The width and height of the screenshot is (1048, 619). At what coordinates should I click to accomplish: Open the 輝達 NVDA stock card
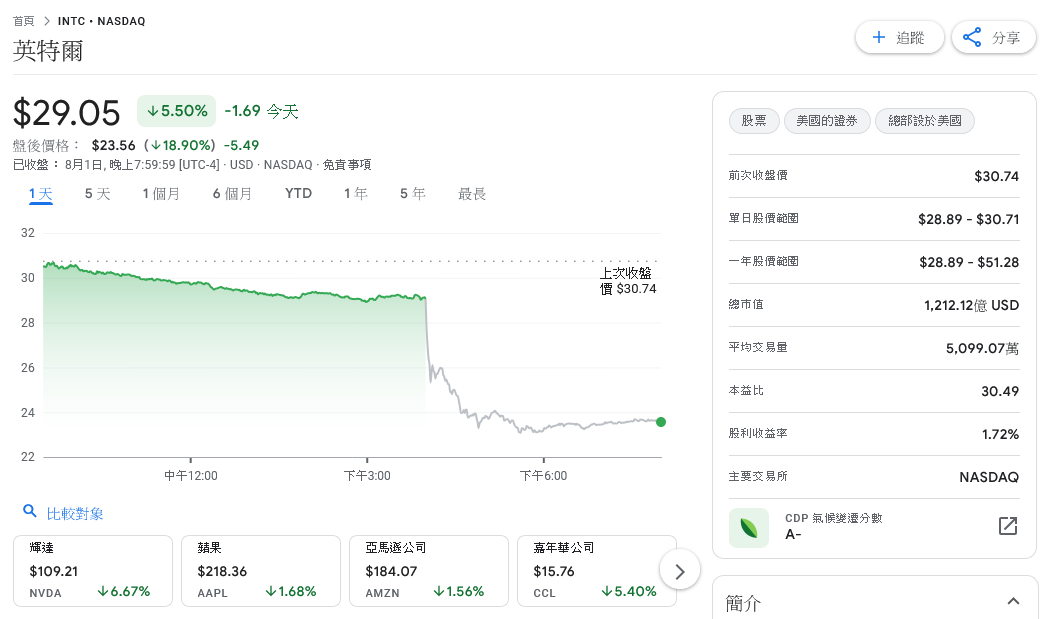pyautogui.click(x=93, y=571)
